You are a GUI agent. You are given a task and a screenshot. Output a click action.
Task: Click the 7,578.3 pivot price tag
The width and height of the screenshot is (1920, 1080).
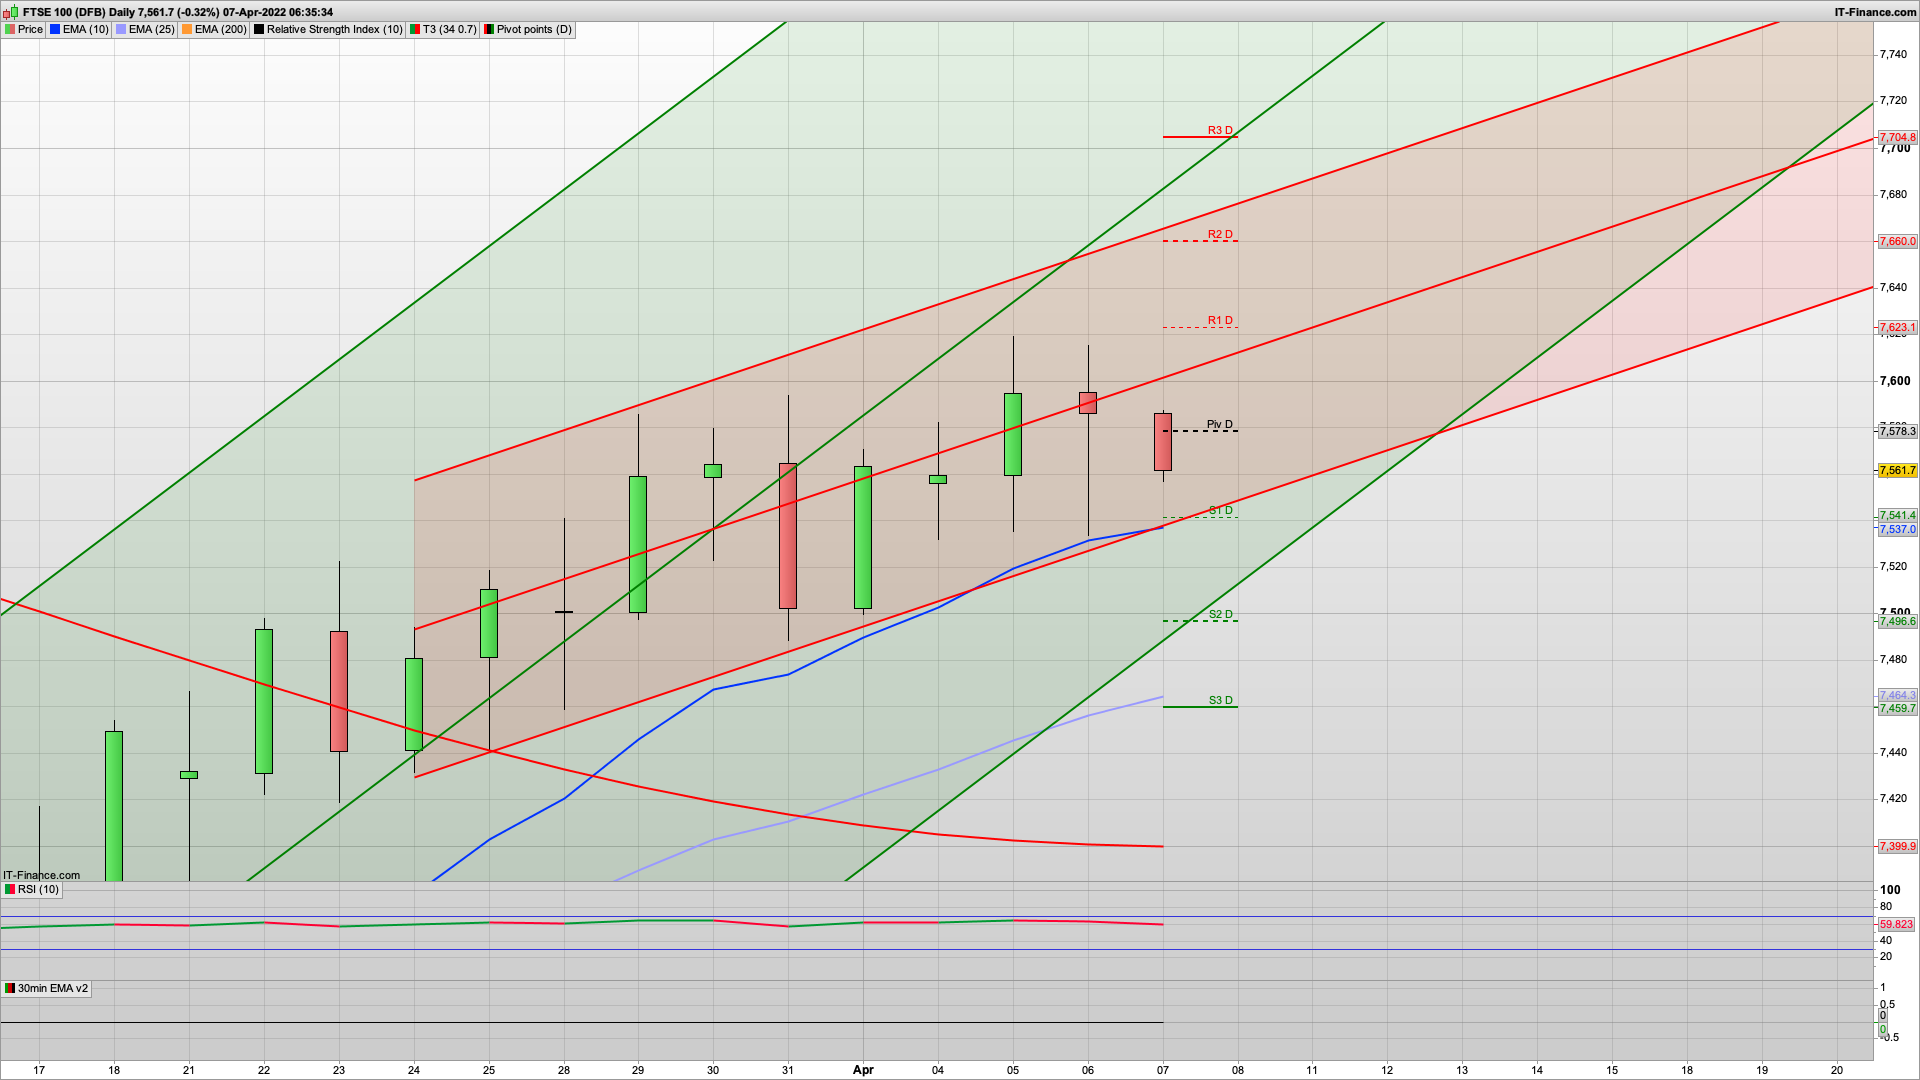point(1897,432)
